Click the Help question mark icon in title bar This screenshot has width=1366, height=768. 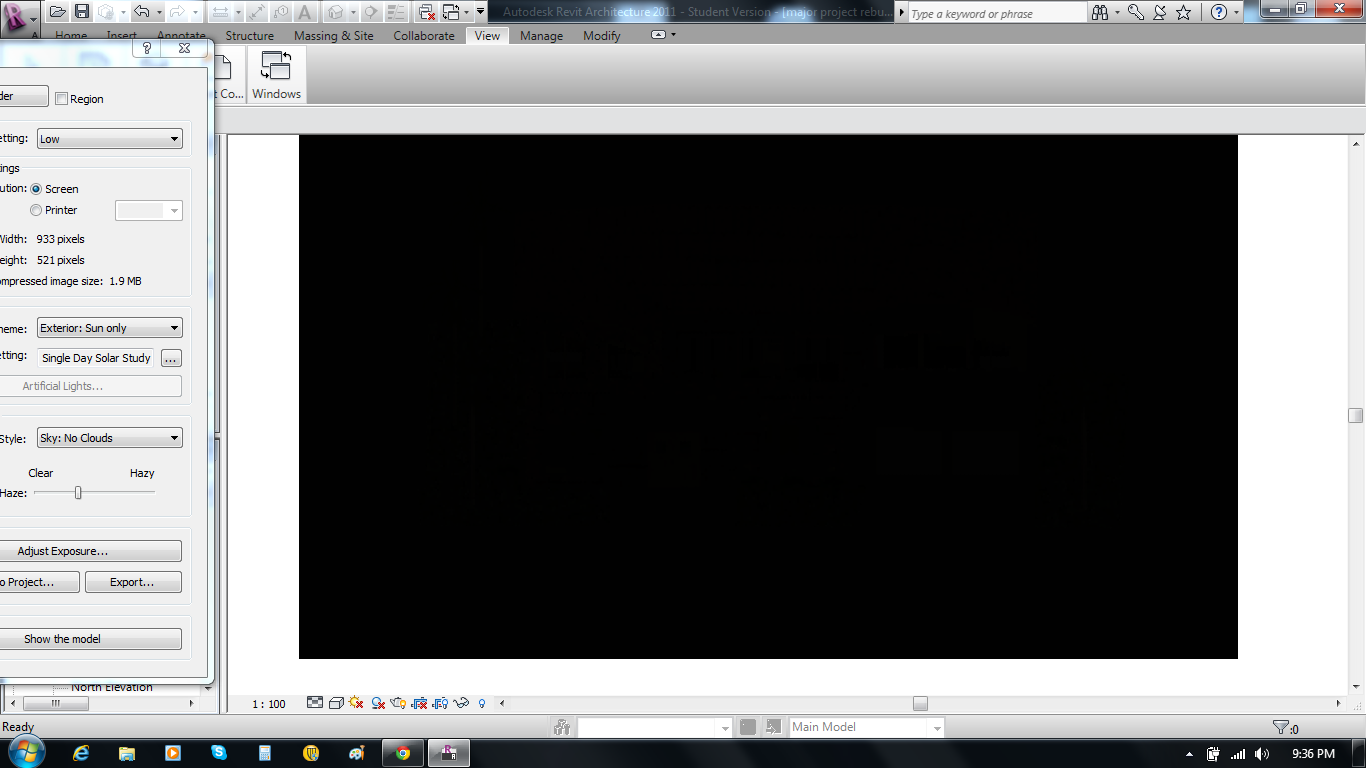click(1218, 12)
